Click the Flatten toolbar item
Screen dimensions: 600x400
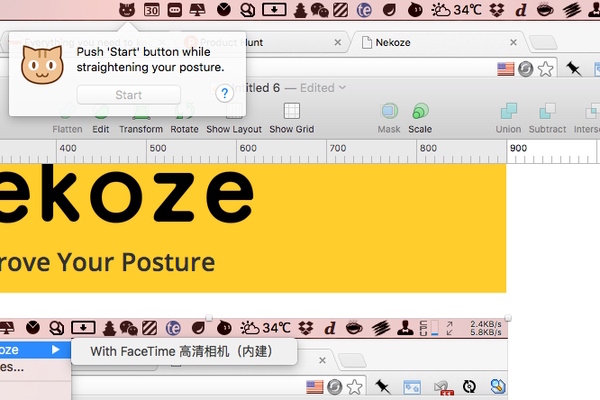(67, 119)
